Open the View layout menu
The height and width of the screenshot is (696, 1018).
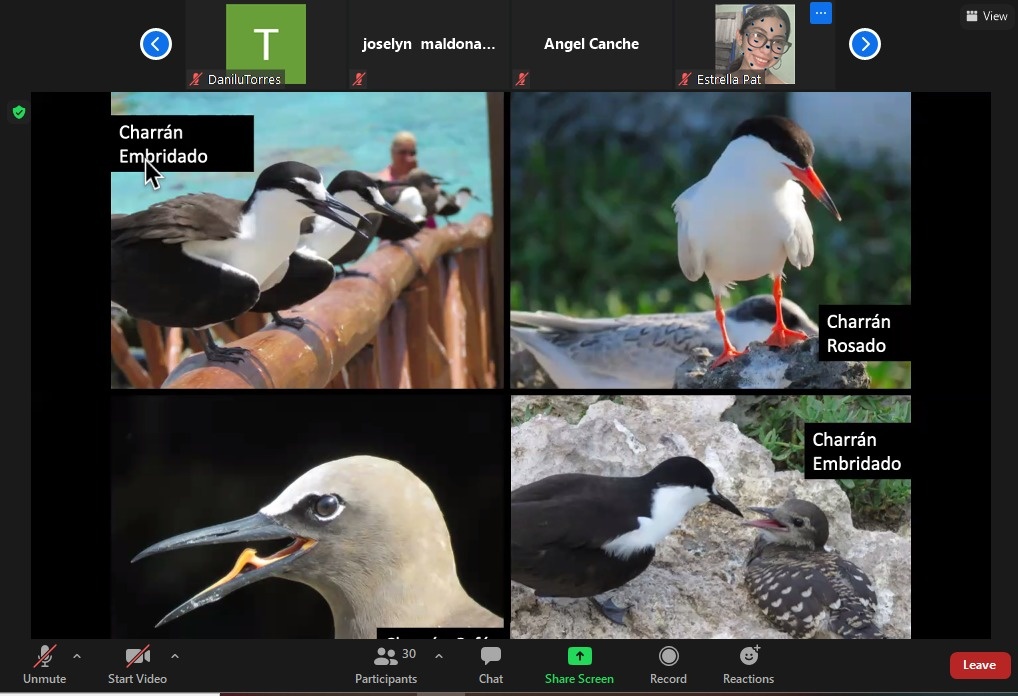point(987,16)
